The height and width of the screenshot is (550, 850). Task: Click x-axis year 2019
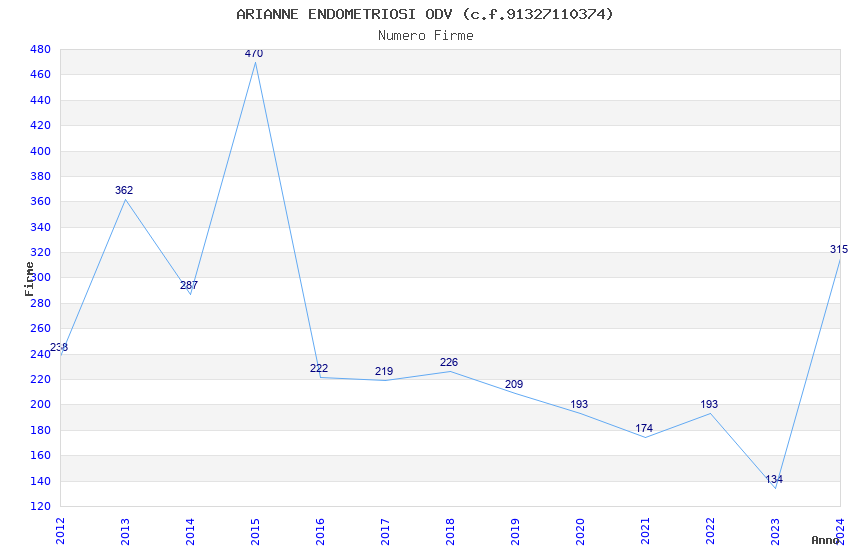pyautogui.click(x=516, y=531)
